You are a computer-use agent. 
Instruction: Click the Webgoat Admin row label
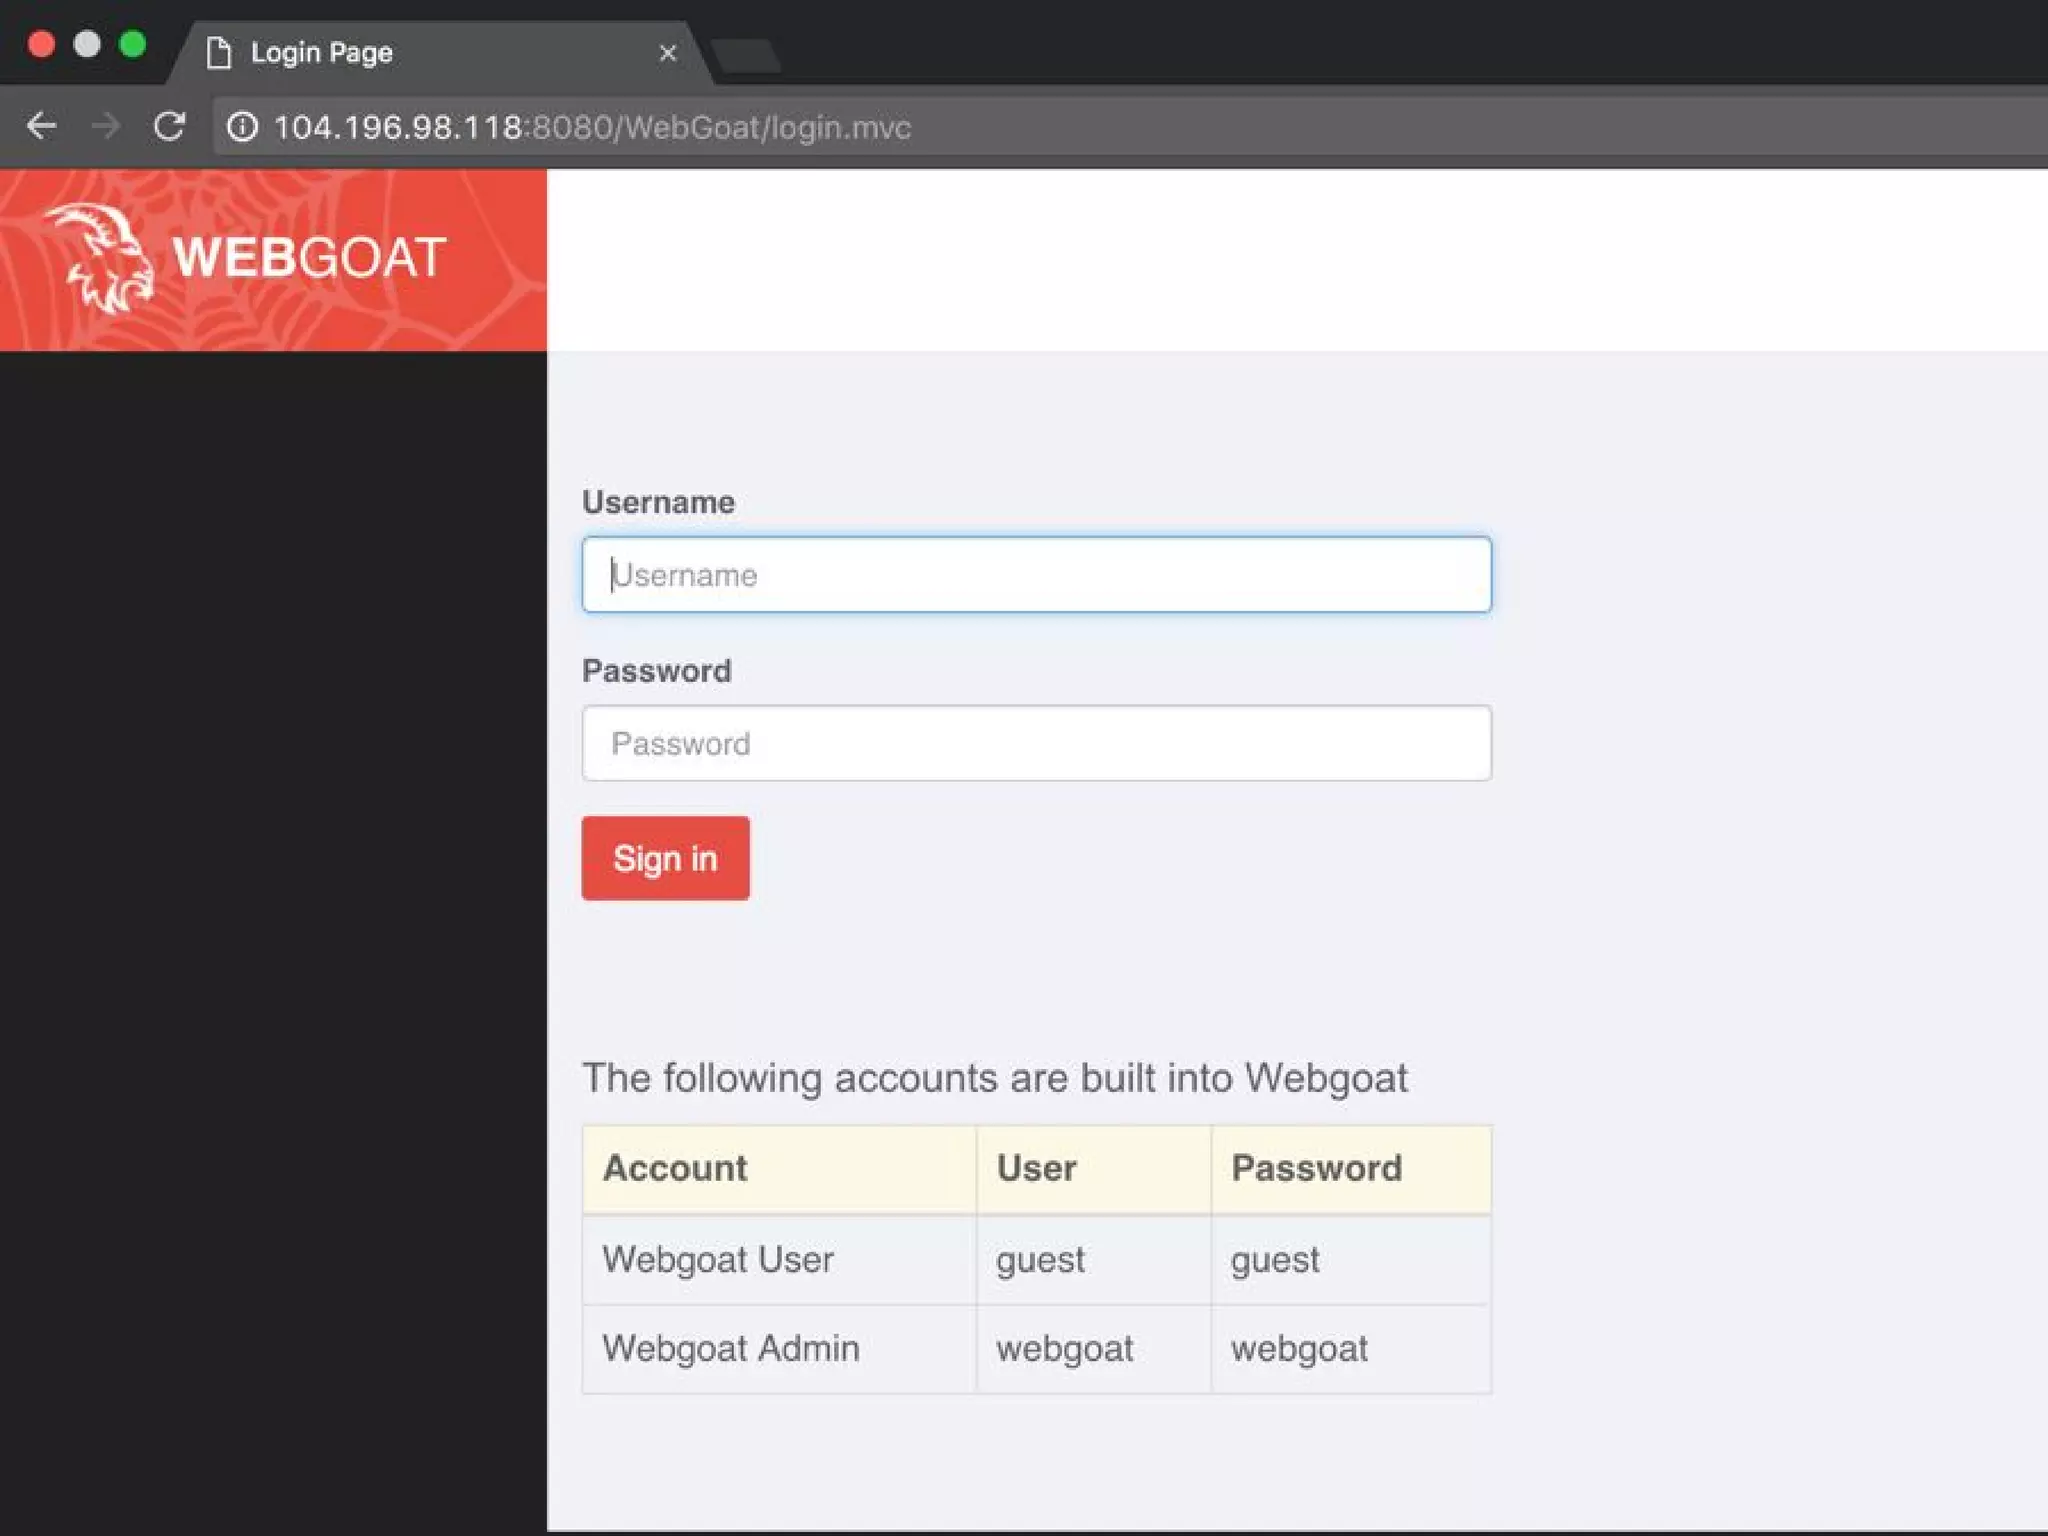click(731, 1349)
